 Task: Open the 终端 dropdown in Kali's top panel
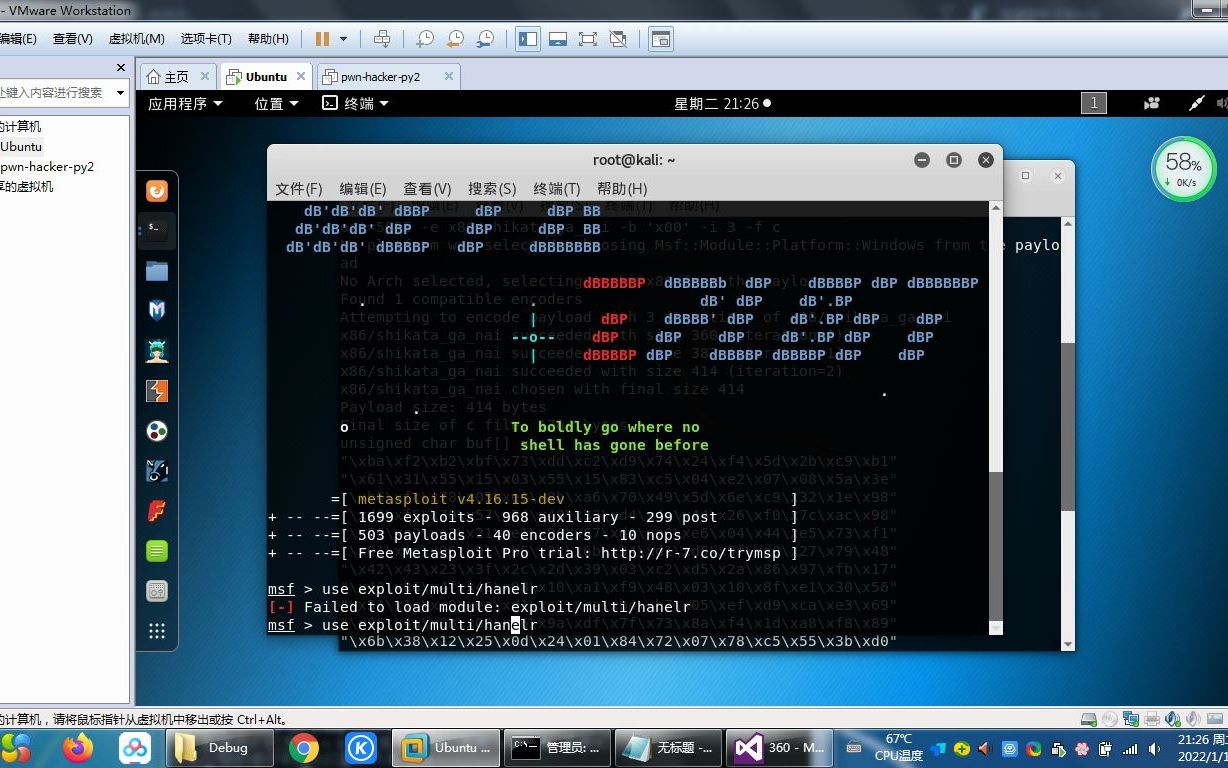coord(356,103)
